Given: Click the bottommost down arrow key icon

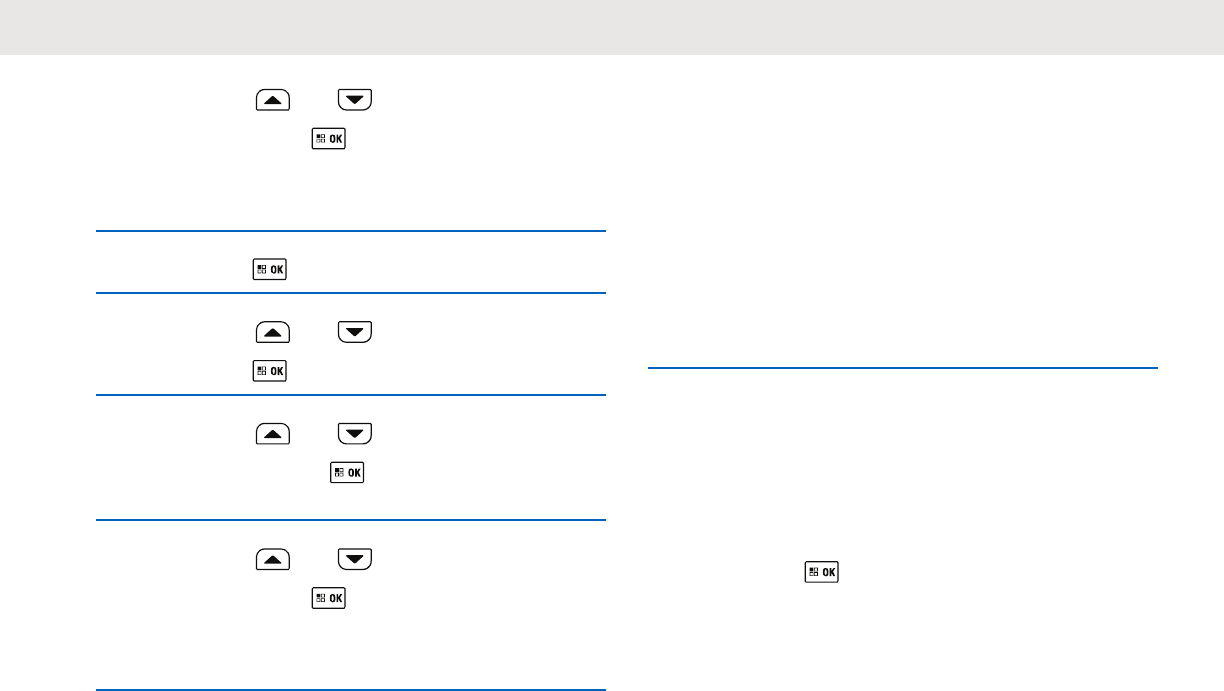Looking at the screenshot, I should (x=354, y=560).
